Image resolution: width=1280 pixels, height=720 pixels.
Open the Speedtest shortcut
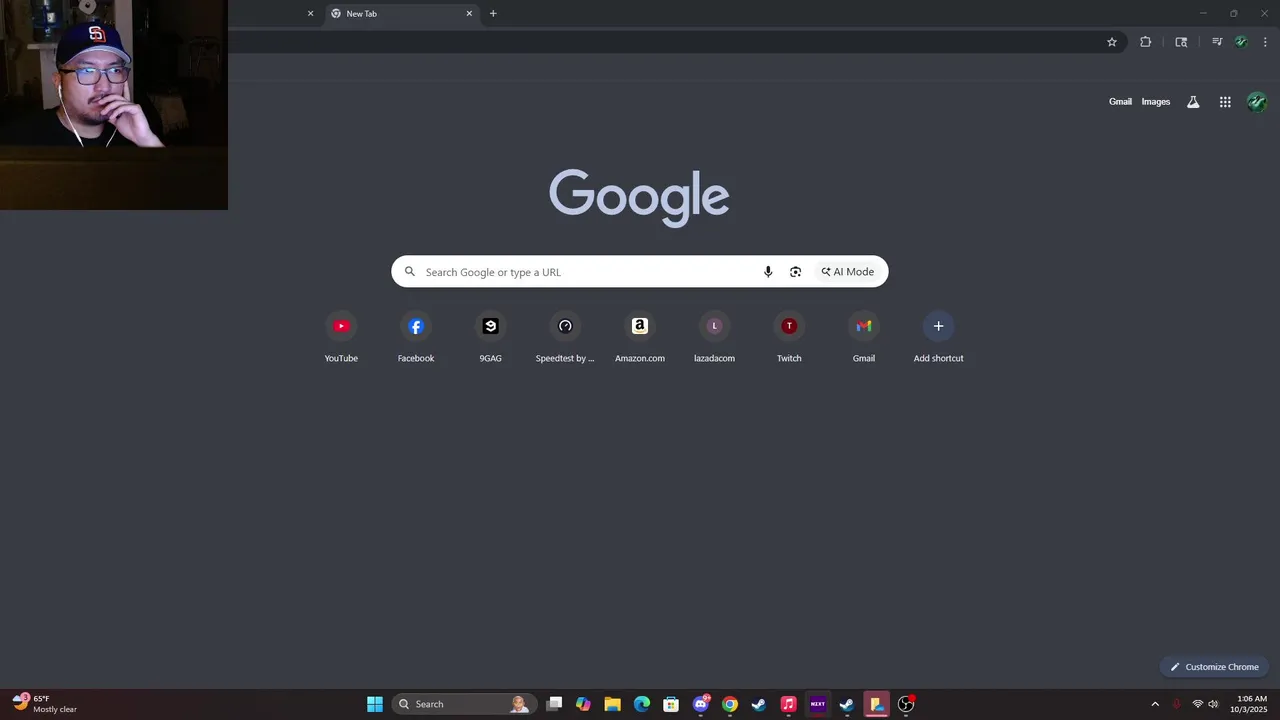click(565, 337)
